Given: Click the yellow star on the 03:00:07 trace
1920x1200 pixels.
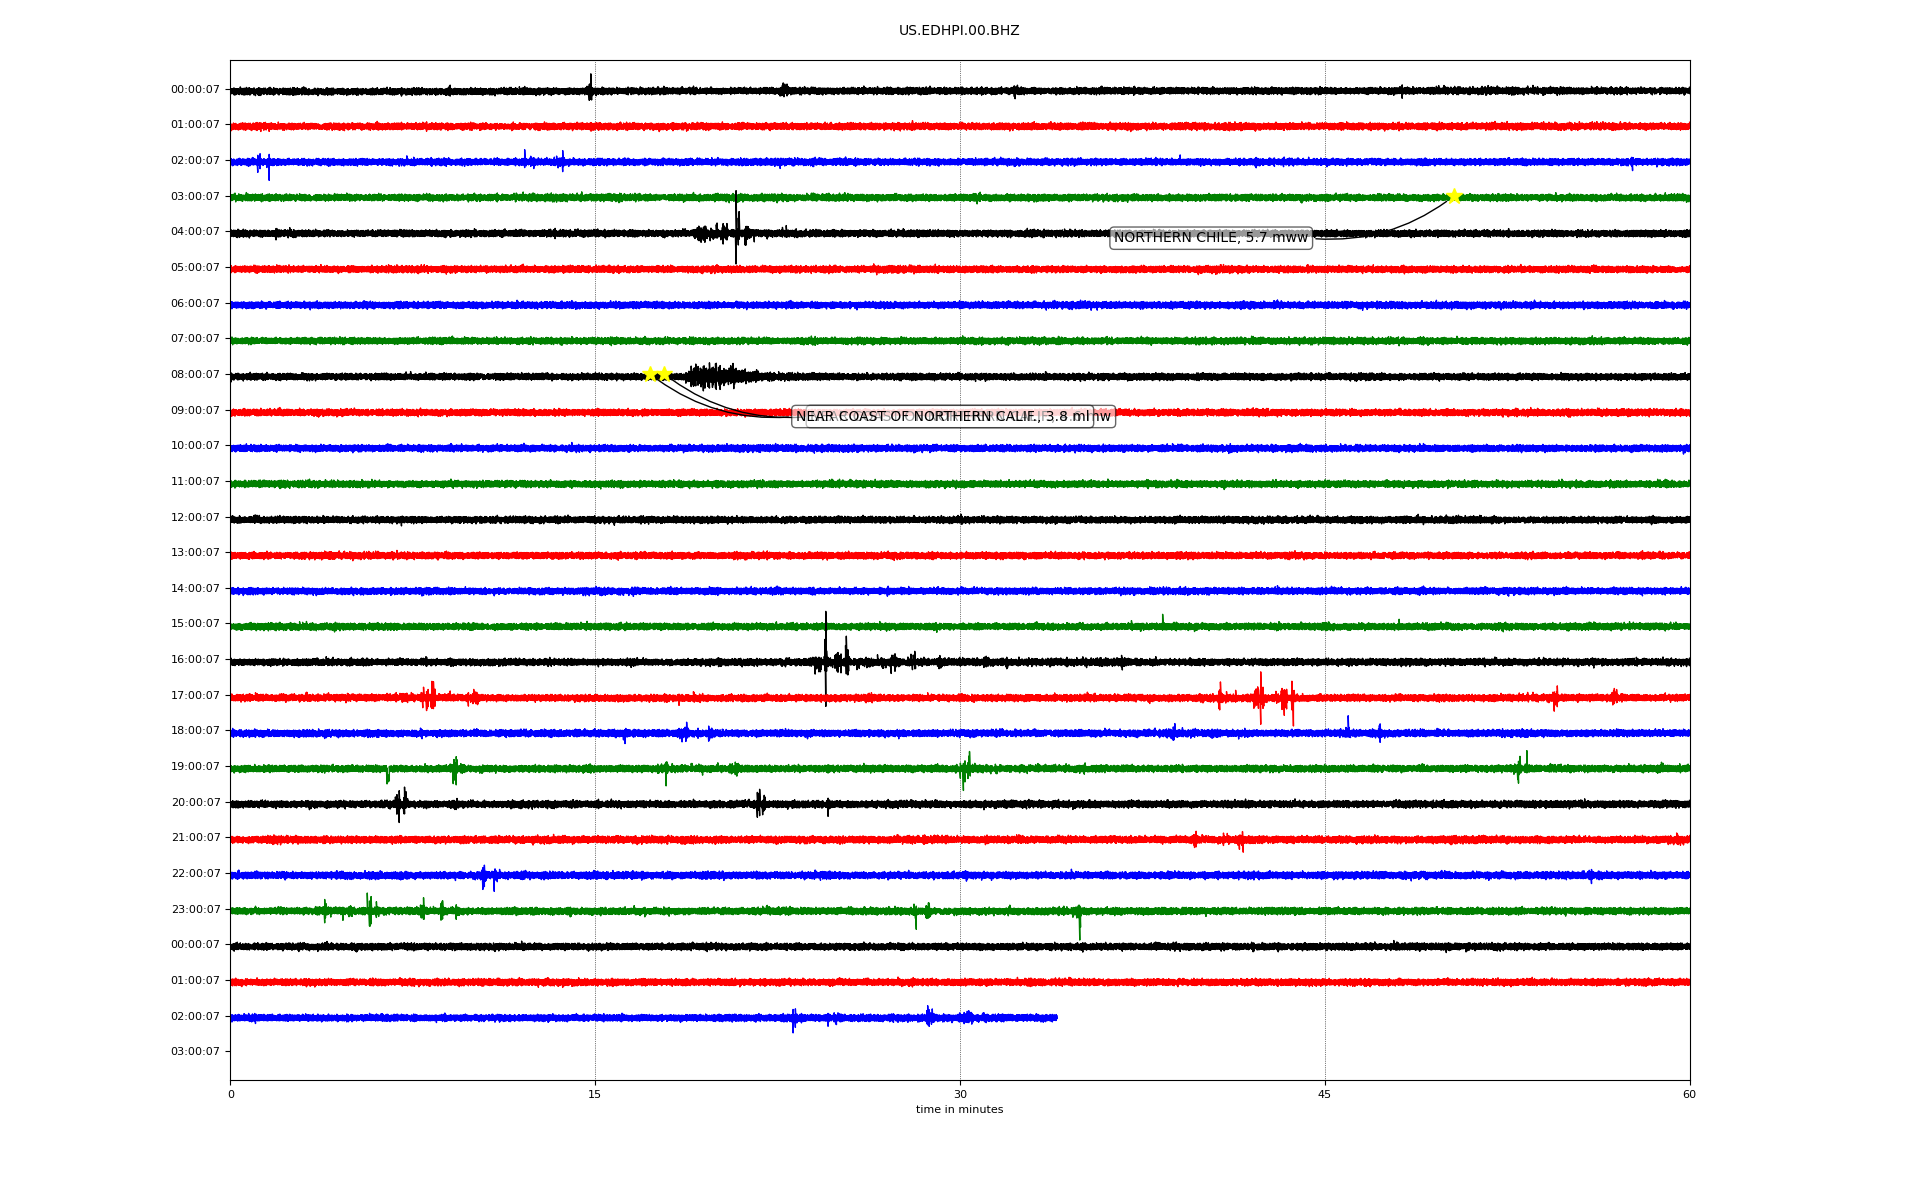Looking at the screenshot, I should tap(1454, 196).
